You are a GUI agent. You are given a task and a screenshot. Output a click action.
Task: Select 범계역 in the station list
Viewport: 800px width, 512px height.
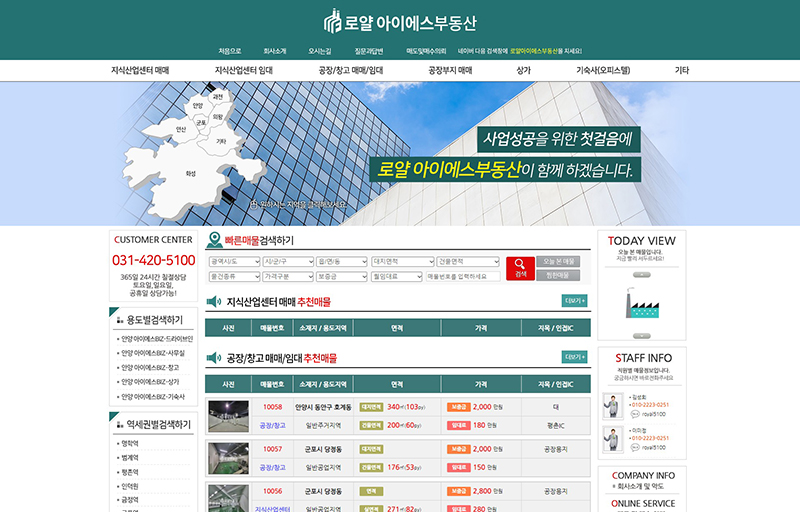tap(130, 457)
